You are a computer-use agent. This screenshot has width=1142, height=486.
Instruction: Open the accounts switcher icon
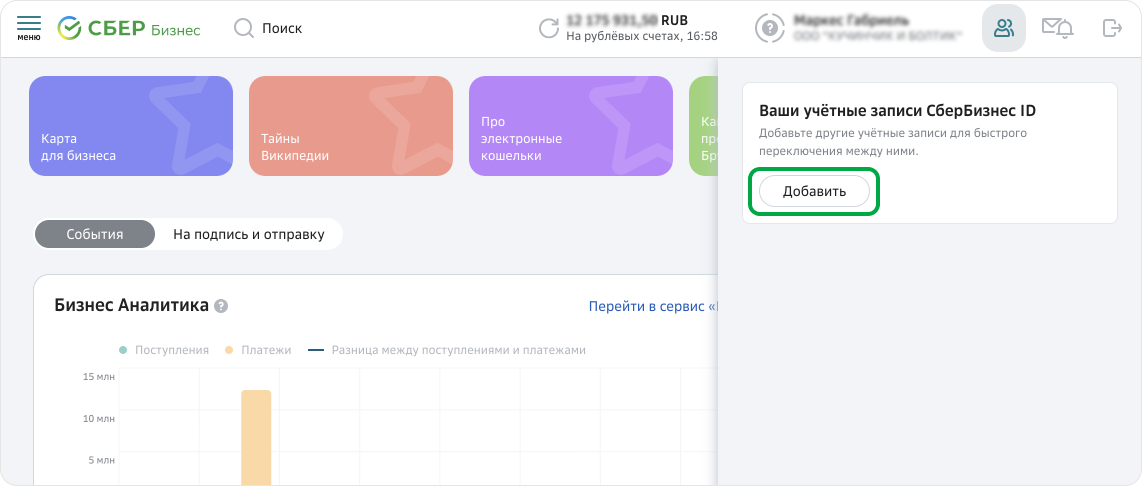click(x=1003, y=28)
